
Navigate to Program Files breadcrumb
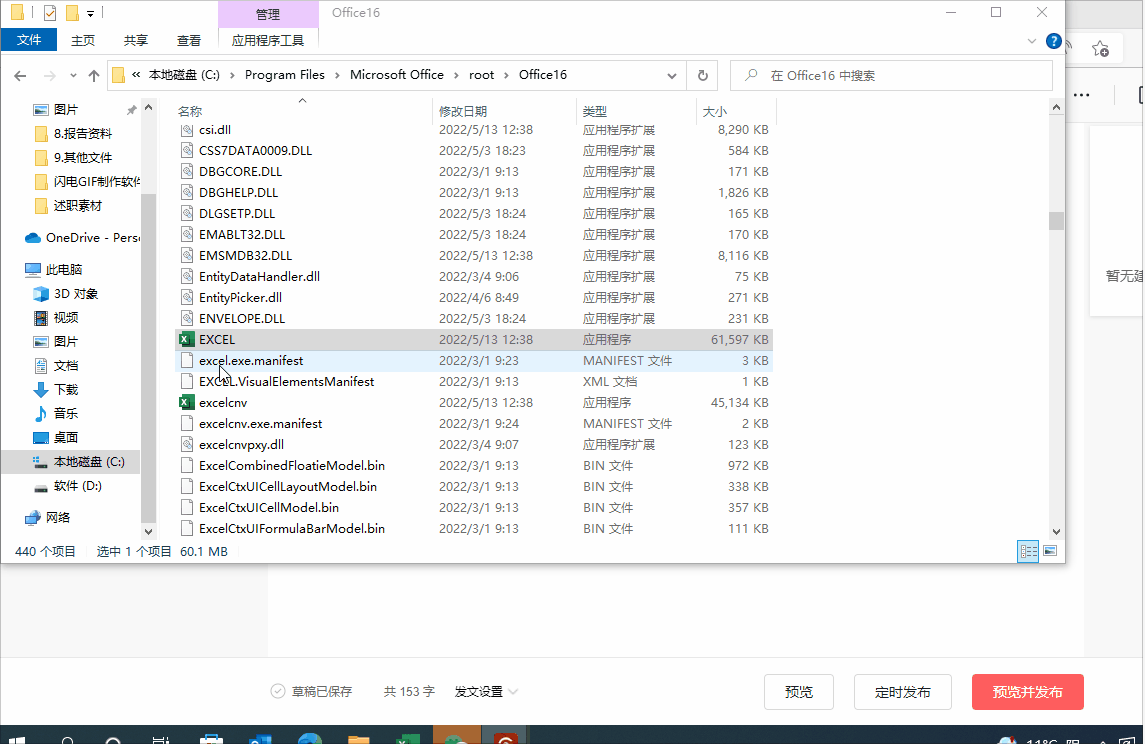point(285,74)
